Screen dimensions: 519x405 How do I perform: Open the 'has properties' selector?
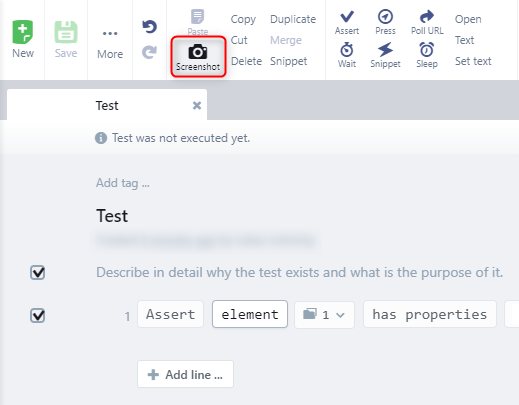click(430, 315)
